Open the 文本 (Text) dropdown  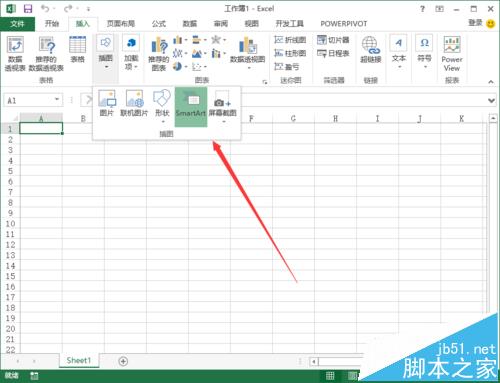click(399, 52)
